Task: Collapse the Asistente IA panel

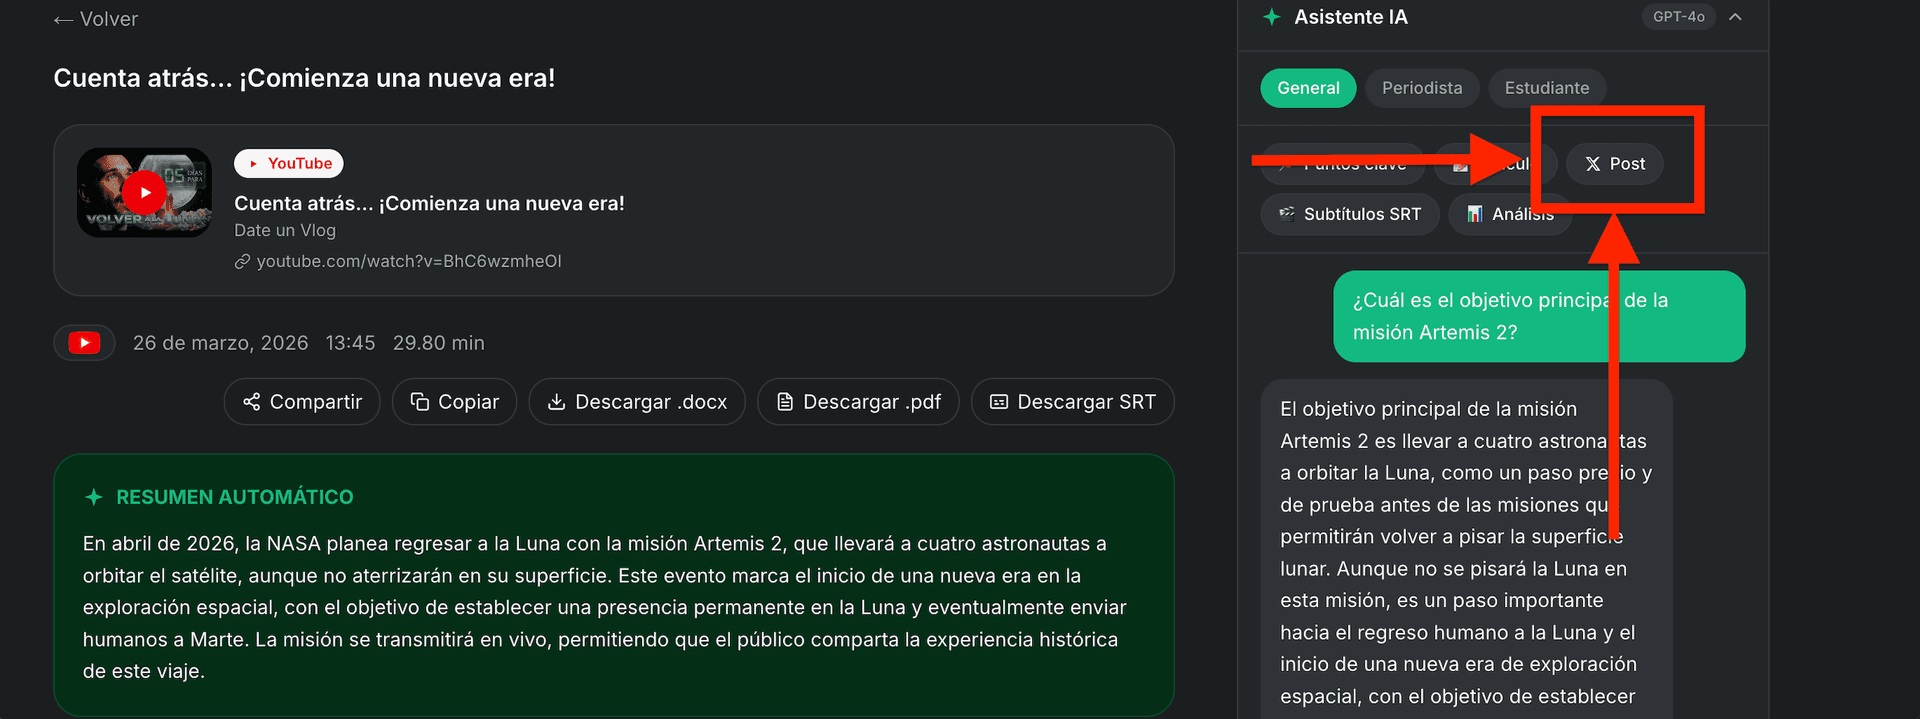Action: tap(1737, 17)
